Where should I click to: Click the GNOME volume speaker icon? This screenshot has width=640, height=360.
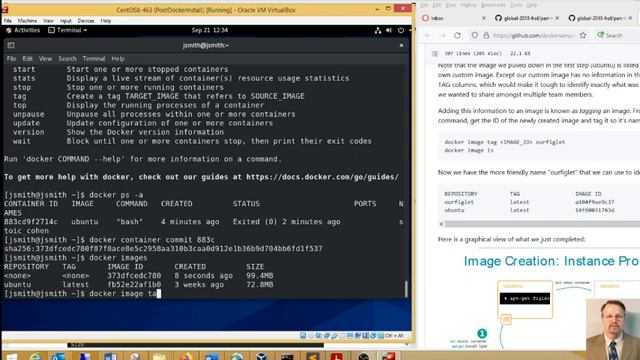tap(389, 30)
